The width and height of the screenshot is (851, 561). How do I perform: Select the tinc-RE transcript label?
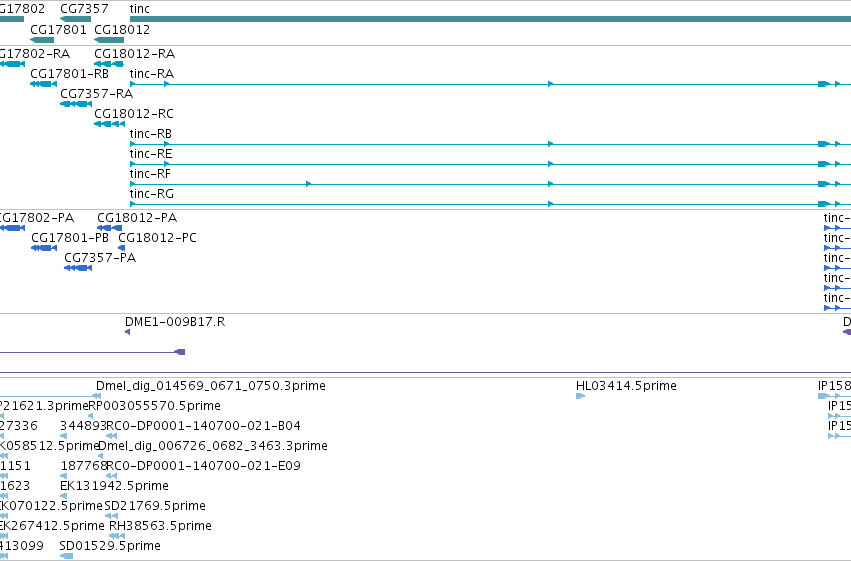[151, 154]
